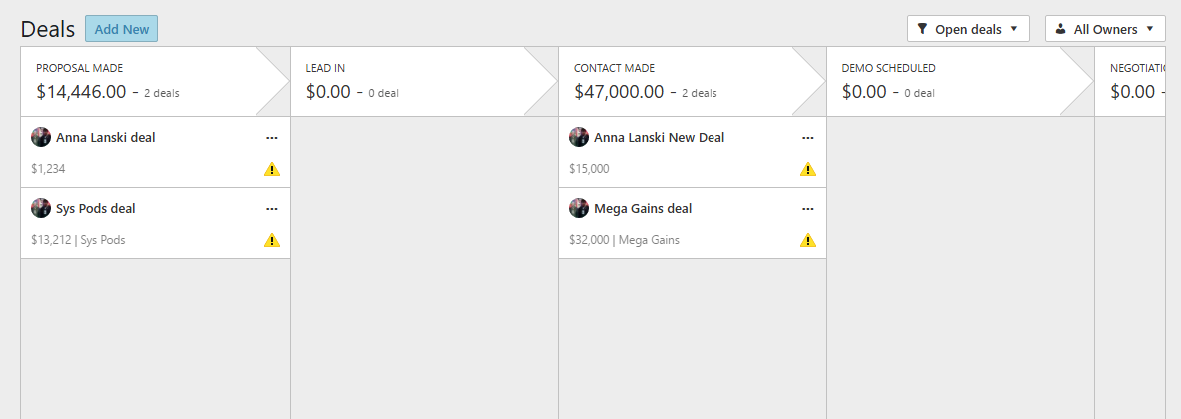Click the owner avatar on Mega Gains deal
Image resolution: width=1181 pixels, height=419 pixels.
(x=578, y=208)
